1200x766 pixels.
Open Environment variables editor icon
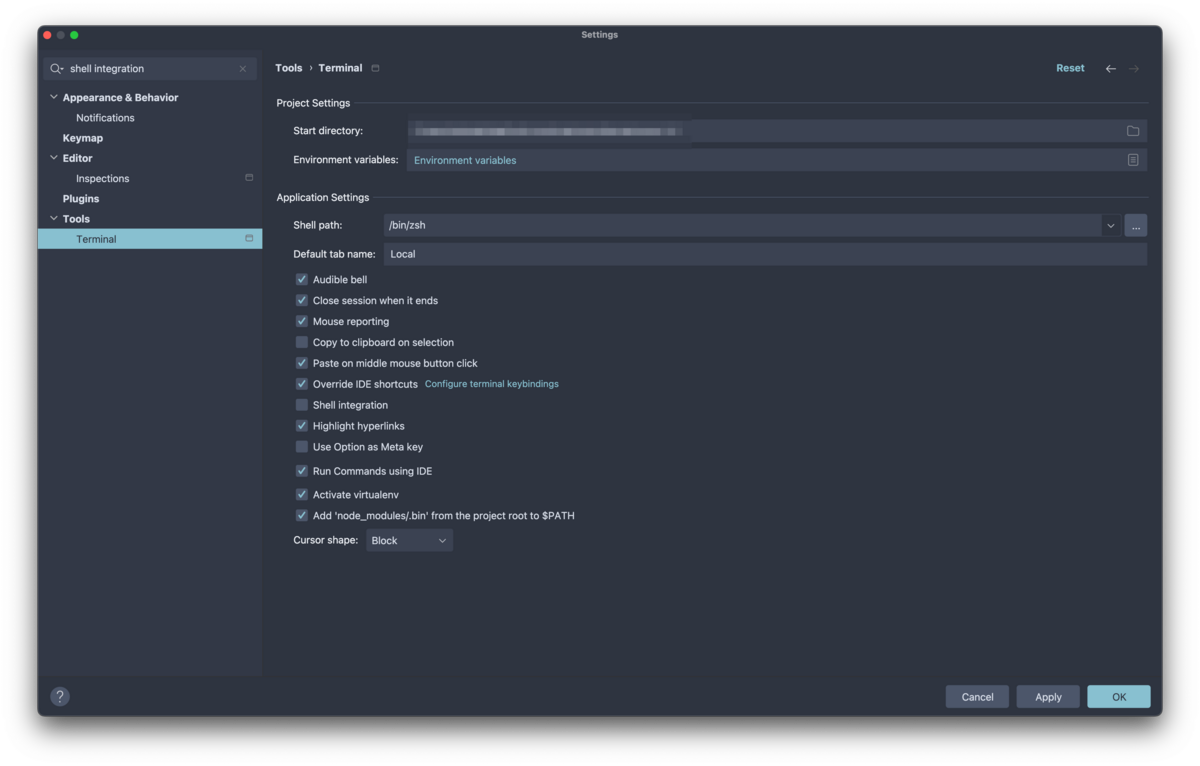pos(1133,160)
